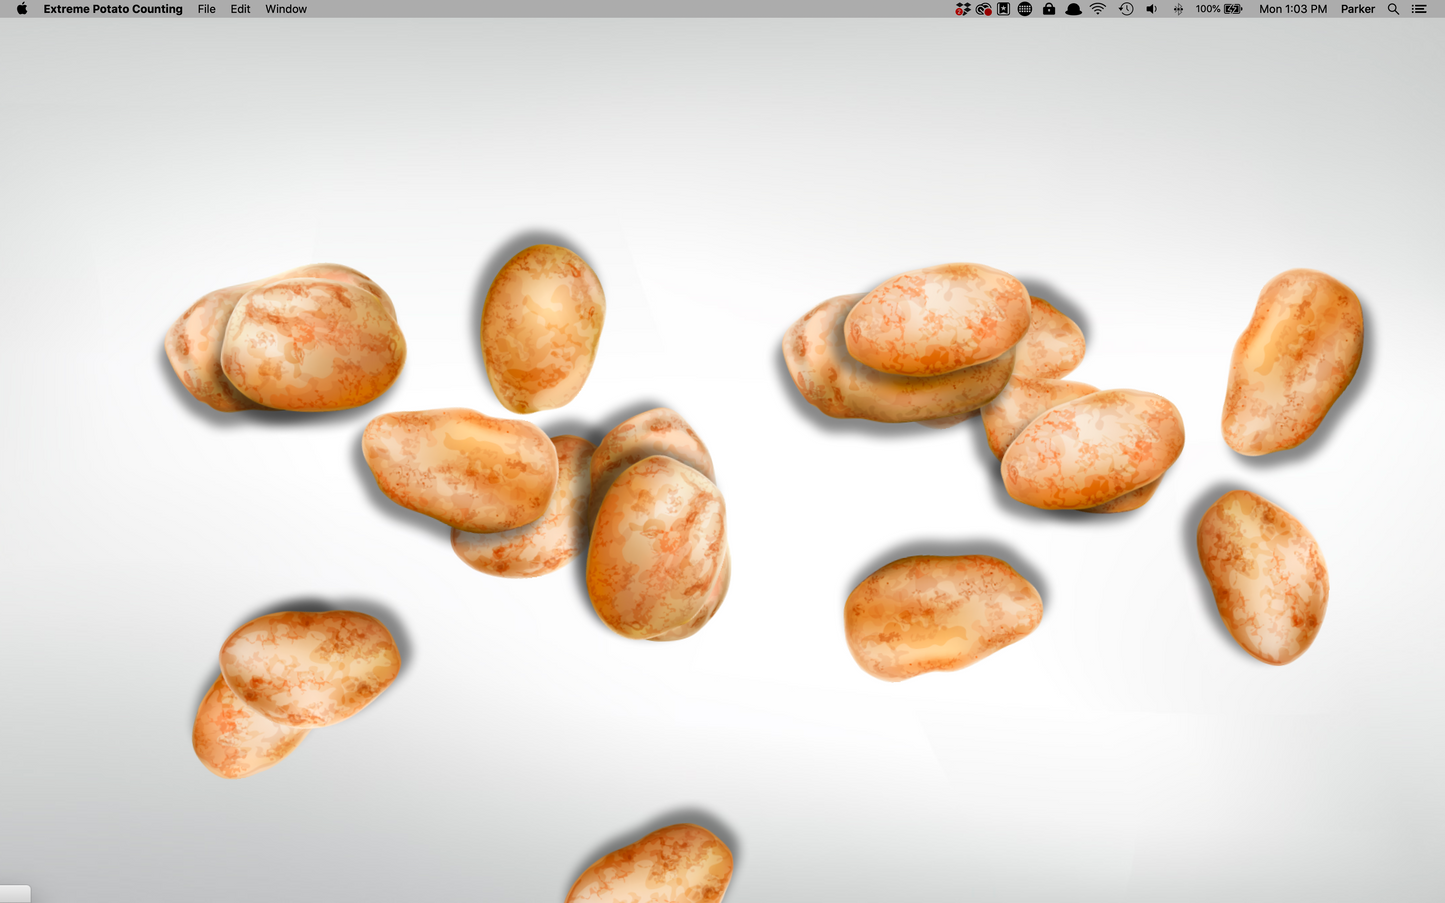The height and width of the screenshot is (903, 1445).
Task: Open the Extreme Potato Counting app menu
Action: pos(112,9)
